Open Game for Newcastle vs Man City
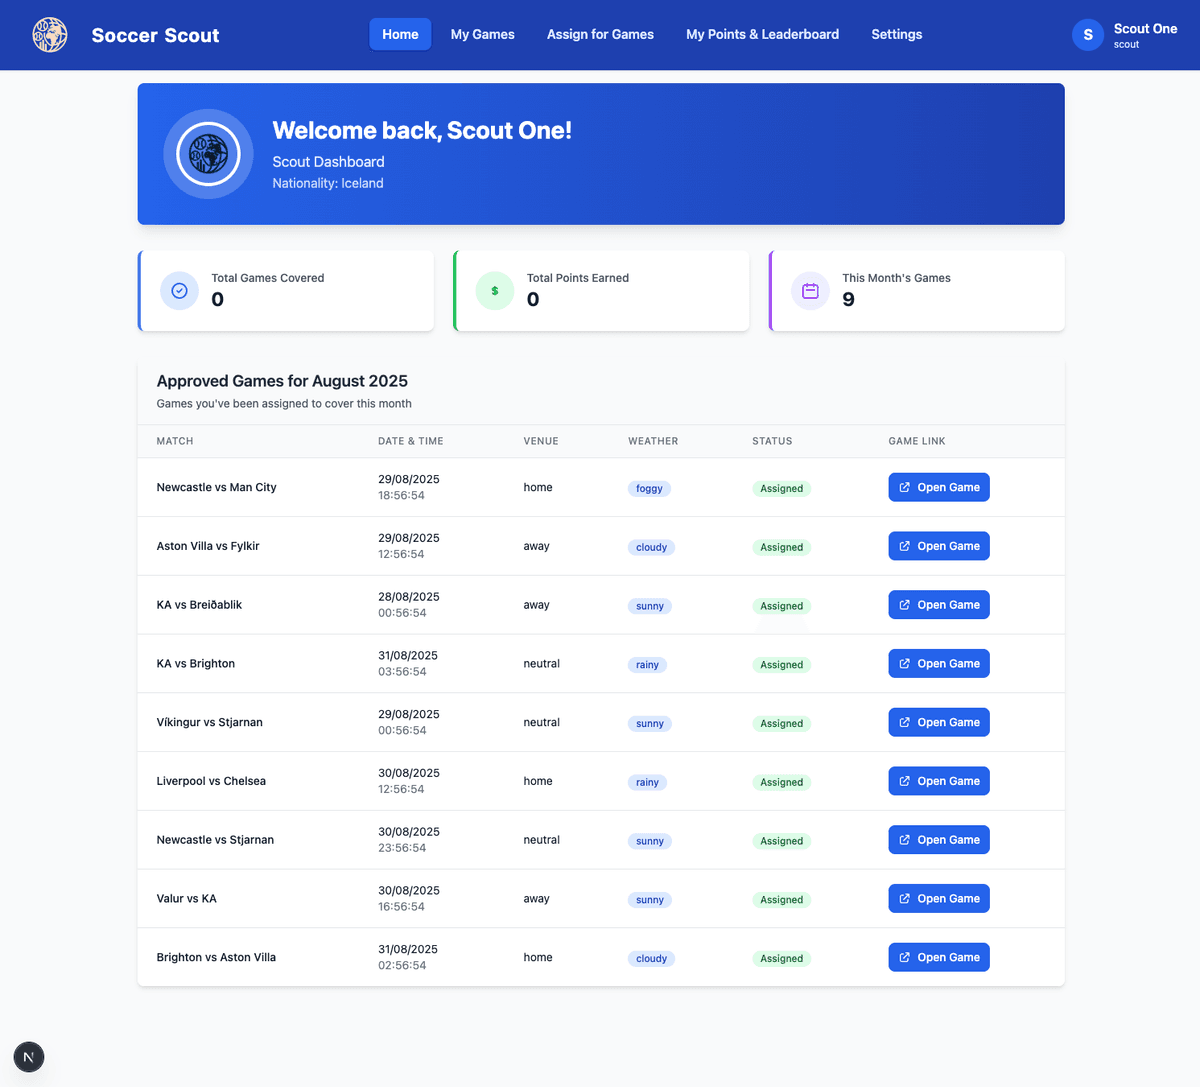 (938, 487)
